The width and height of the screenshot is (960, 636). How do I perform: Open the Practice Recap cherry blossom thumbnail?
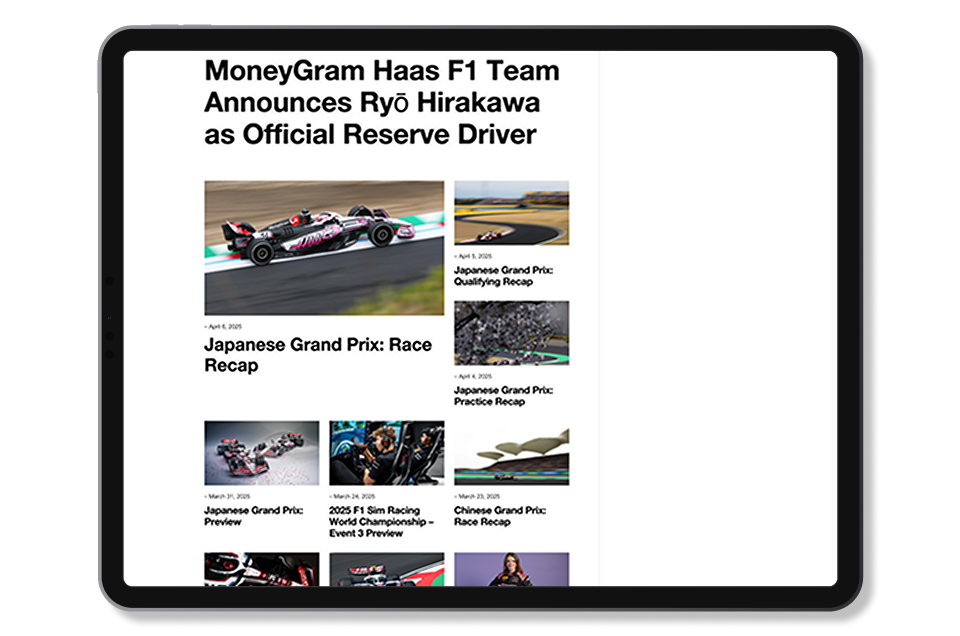click(511, 333)
